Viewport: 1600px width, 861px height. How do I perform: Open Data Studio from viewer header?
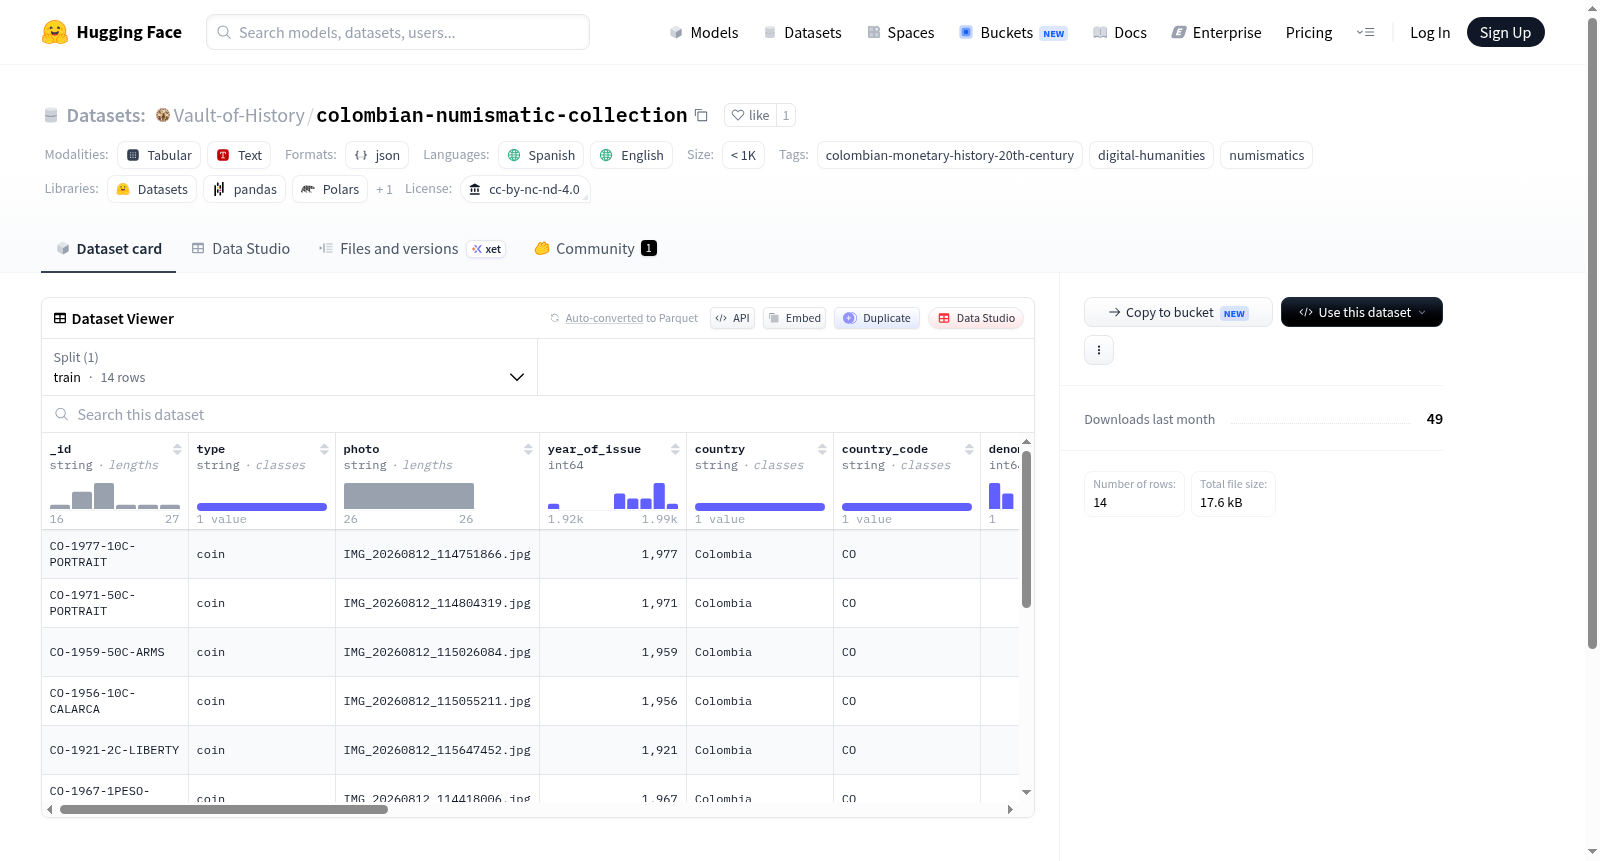[x=976, y=318]
